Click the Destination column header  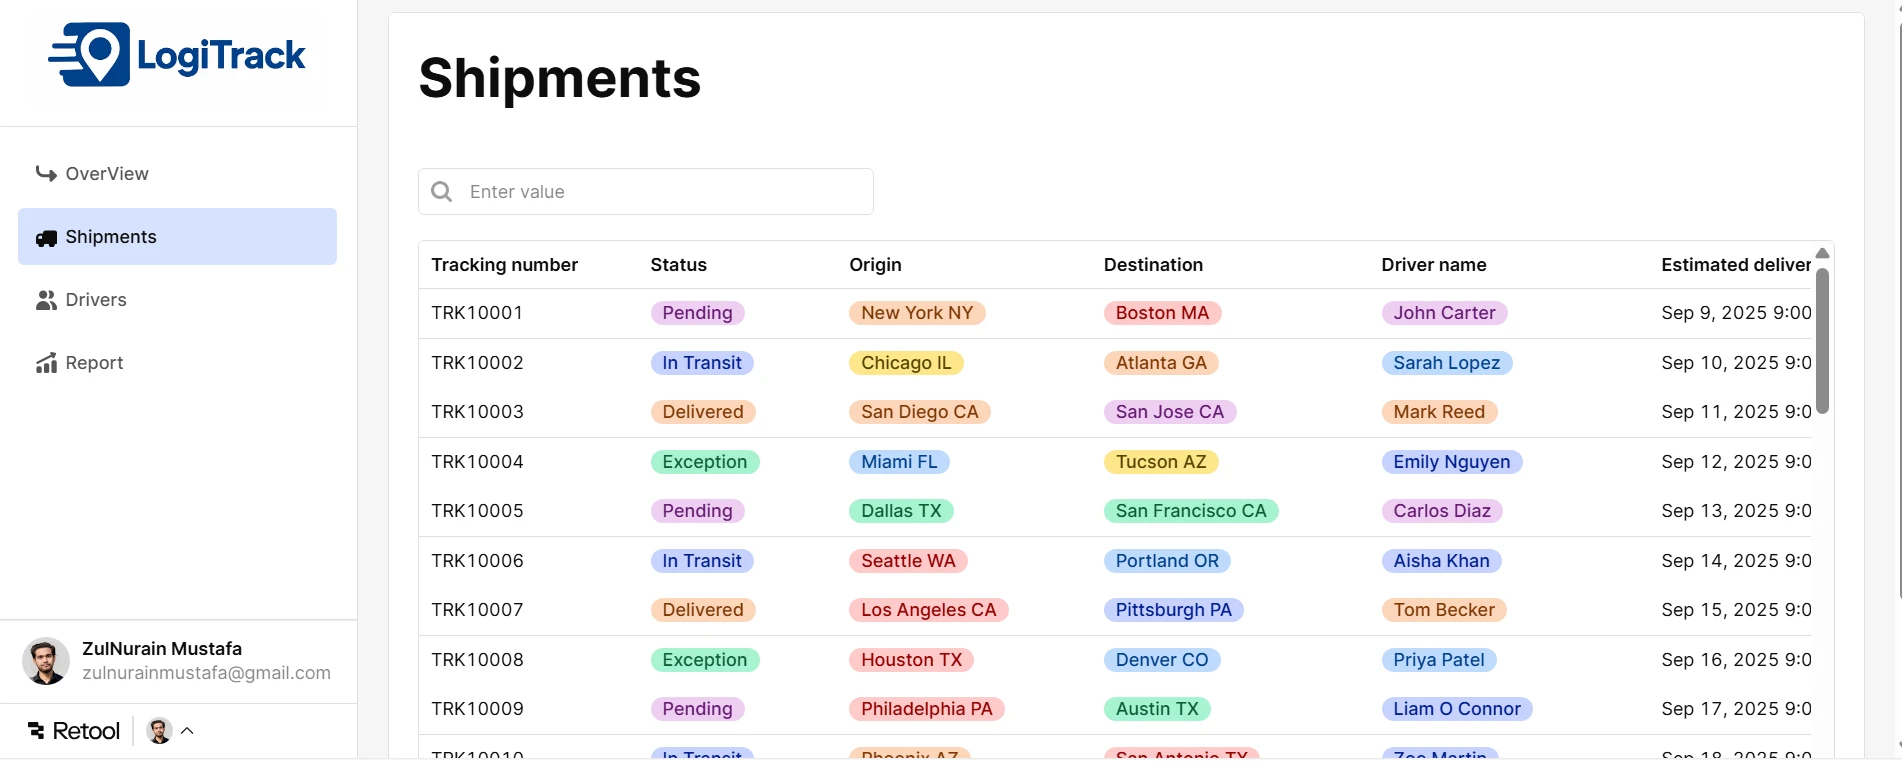coord(1153,265)
